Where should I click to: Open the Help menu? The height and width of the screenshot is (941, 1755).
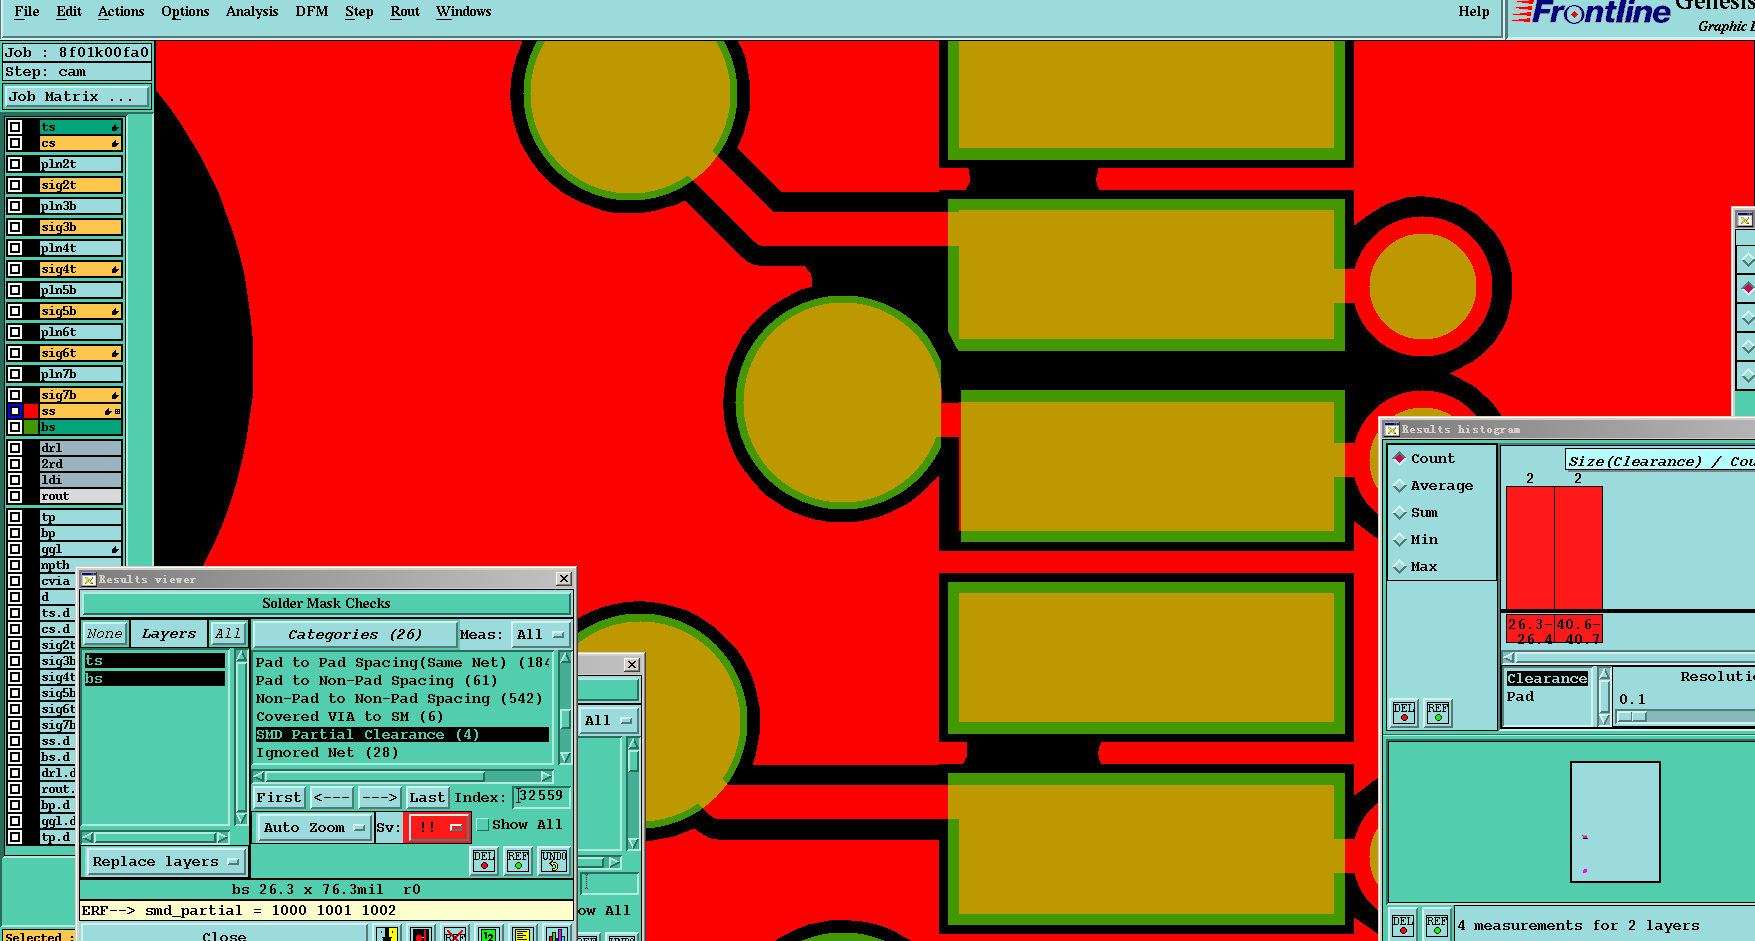click(1474, 12)
